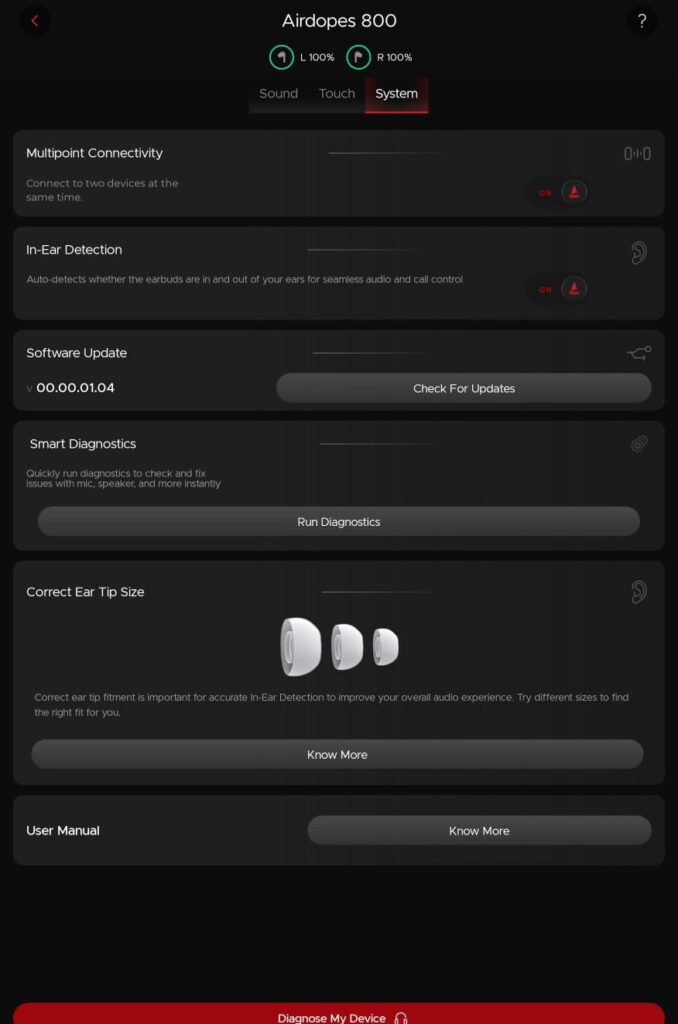Click the multipoint connectivity earbuds icon
The image size is (678, 1024).
tap(636, 152)
